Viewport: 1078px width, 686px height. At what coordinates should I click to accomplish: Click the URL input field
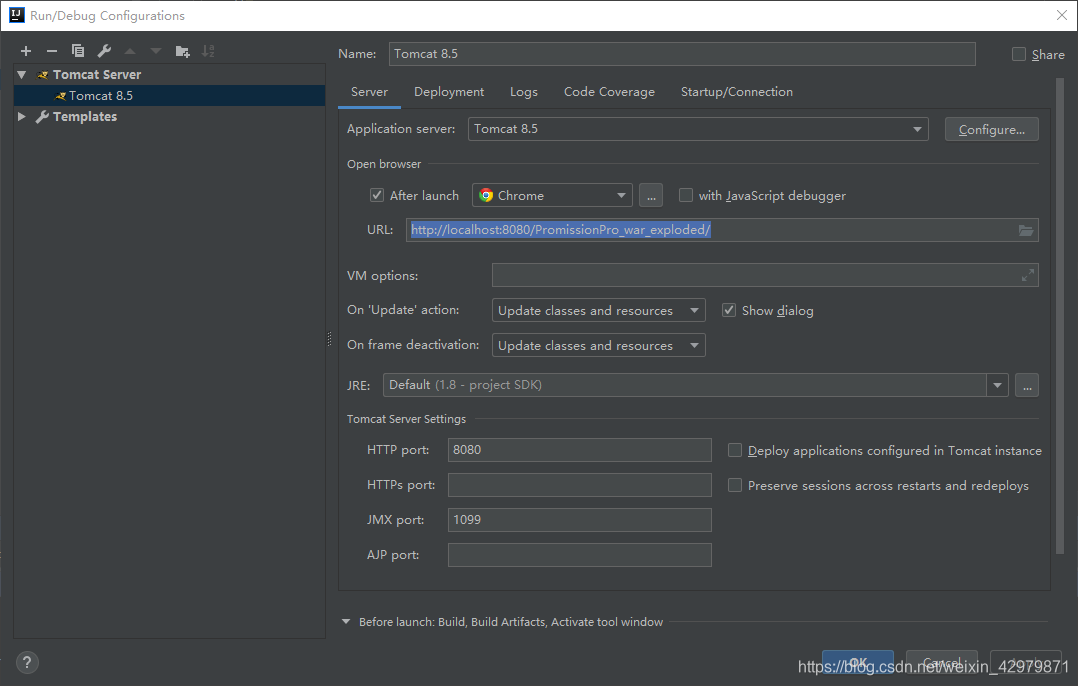(722, 230)
